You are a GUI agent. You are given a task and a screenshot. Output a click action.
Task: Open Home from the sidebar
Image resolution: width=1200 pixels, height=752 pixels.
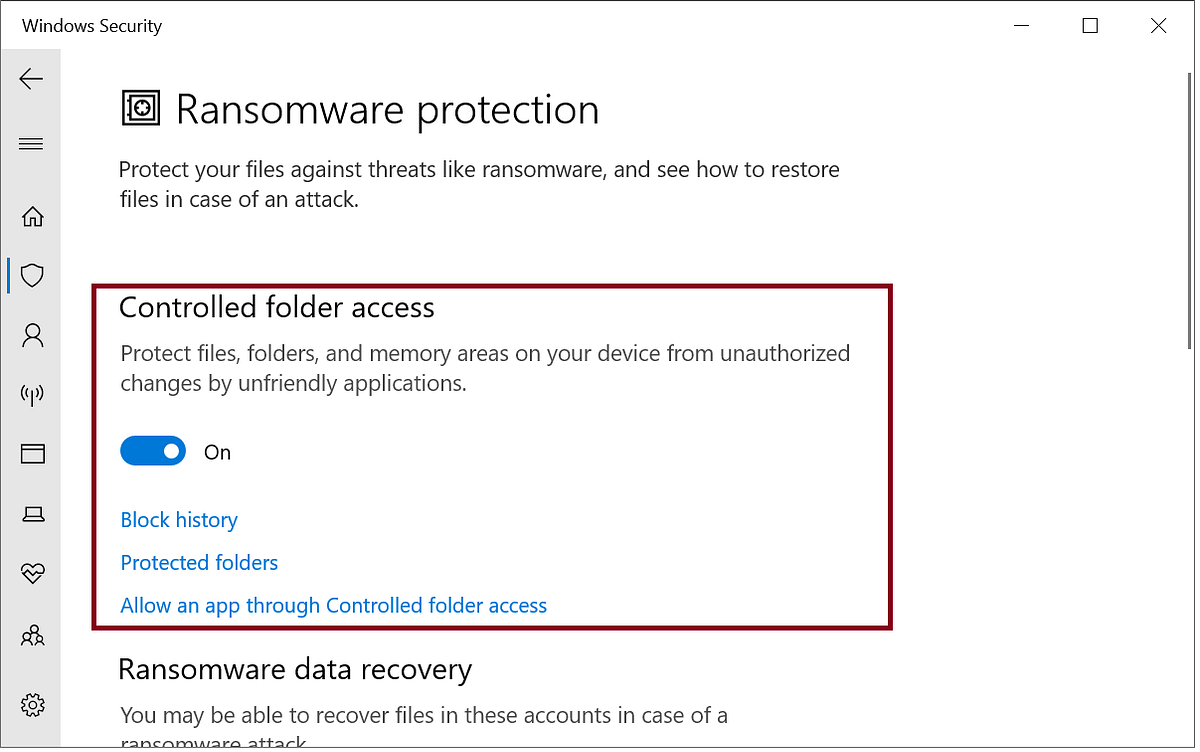[x=31, y=216]
